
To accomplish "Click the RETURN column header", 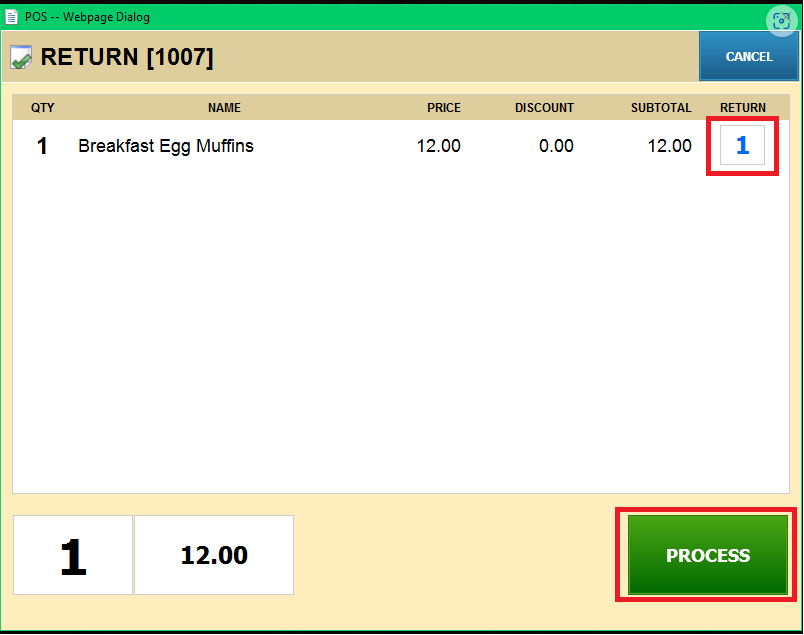I will (x=742, y=108).
